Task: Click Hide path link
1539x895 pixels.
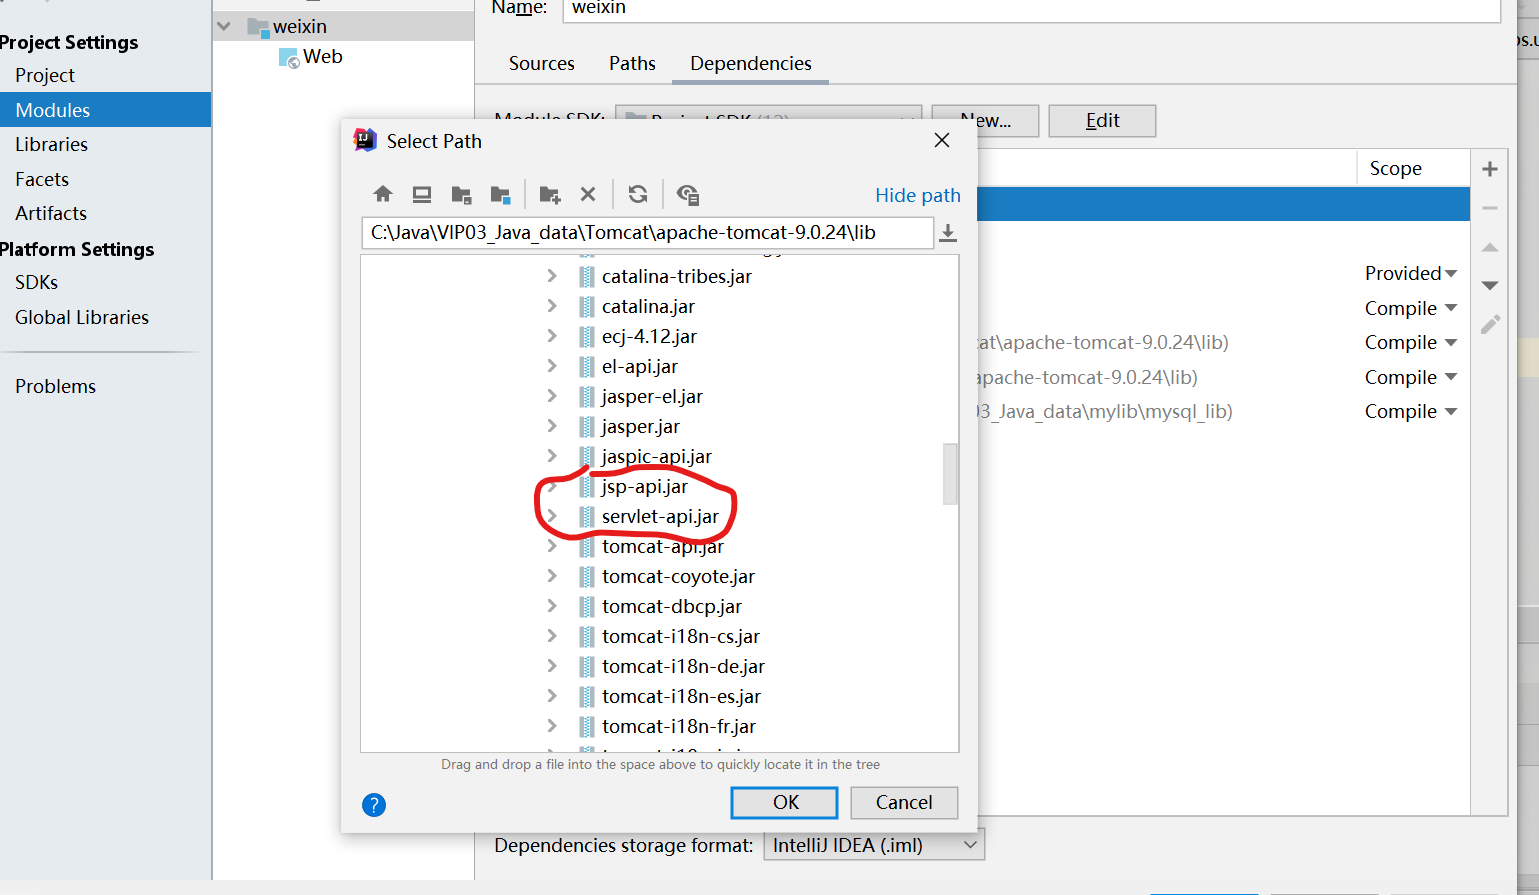Action: pyautogui.click(x=917, y=195)
